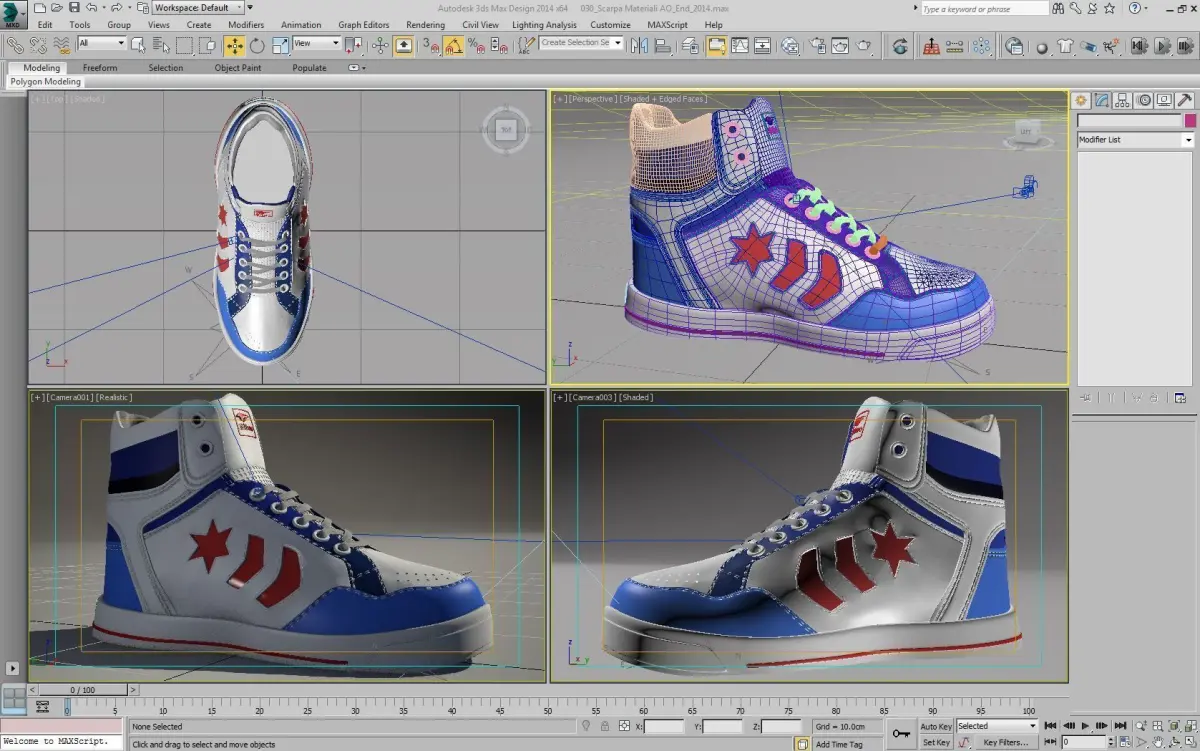The width and height of the screenshot is (1200, 751).
Task: Toggle the Angle Snap button
Action: 452,45
